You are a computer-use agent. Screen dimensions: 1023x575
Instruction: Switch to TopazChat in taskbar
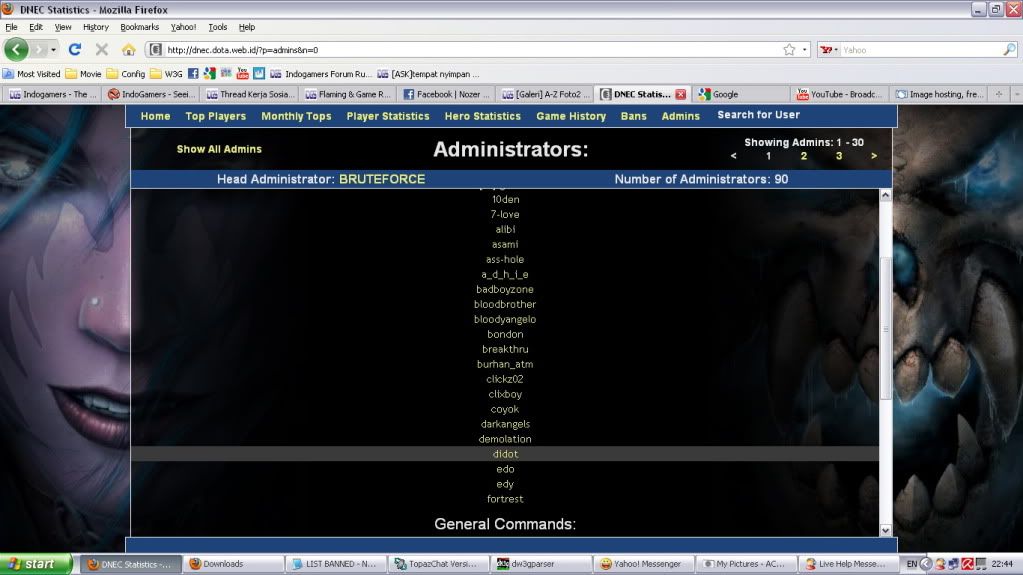[x=438, y=564]
